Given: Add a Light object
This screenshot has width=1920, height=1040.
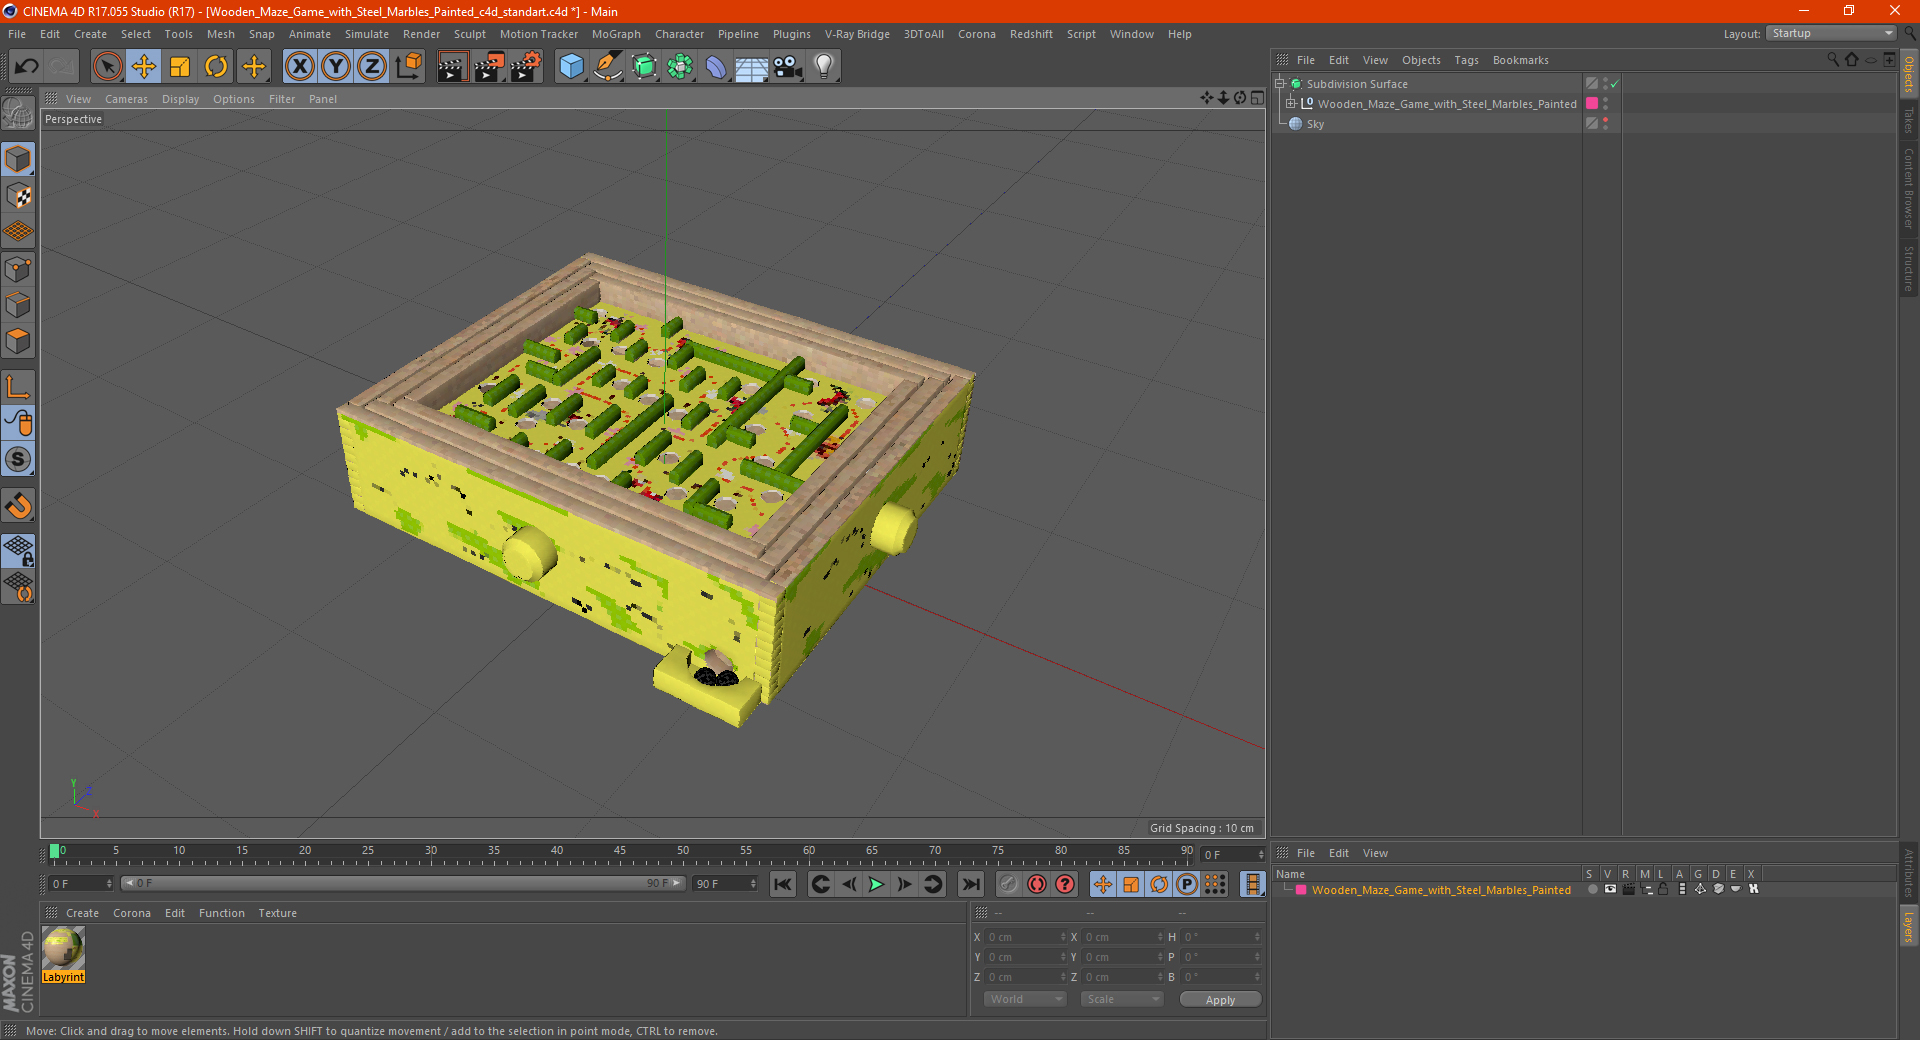Looking at the screenshot, I should 824,67.
